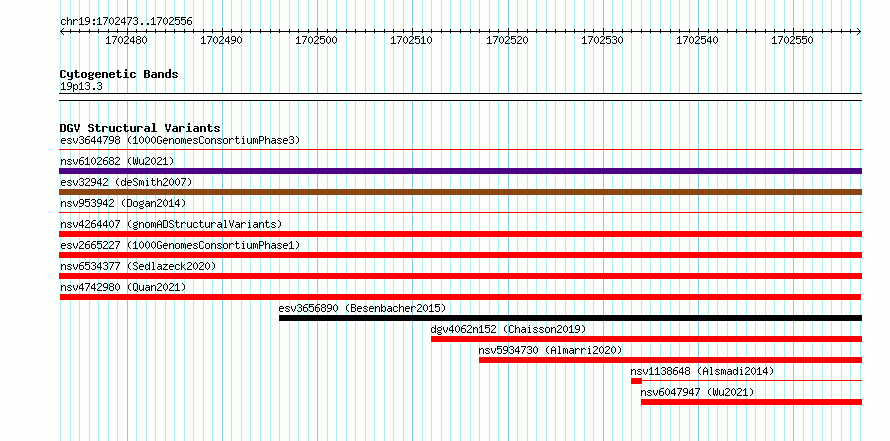
Task: Click the red nsv6534377 variant bar
Action: (460, 276)
